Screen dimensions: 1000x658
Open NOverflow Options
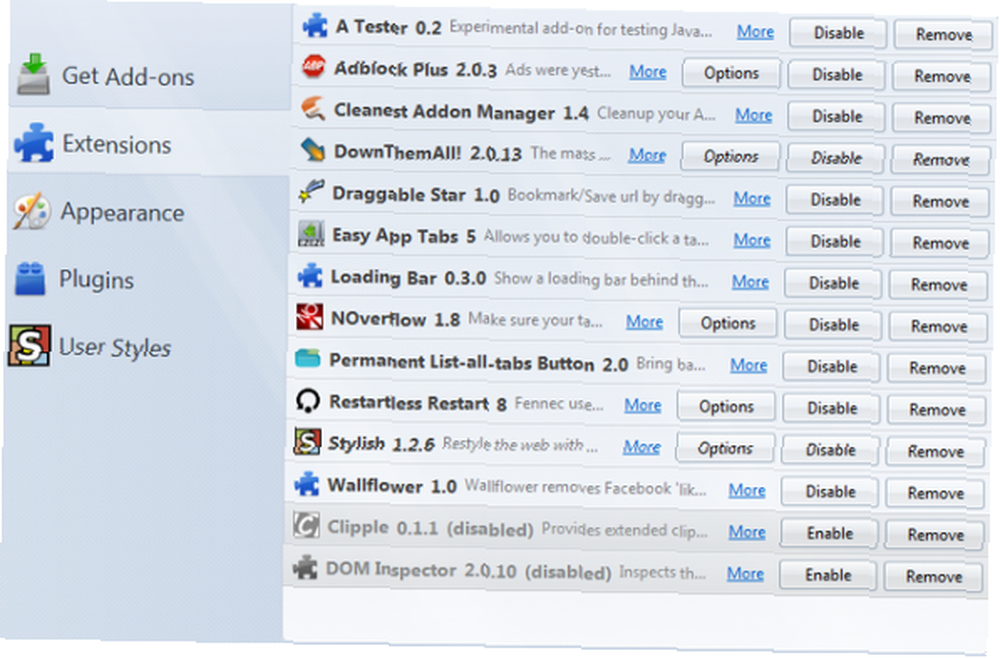(728, 323)
